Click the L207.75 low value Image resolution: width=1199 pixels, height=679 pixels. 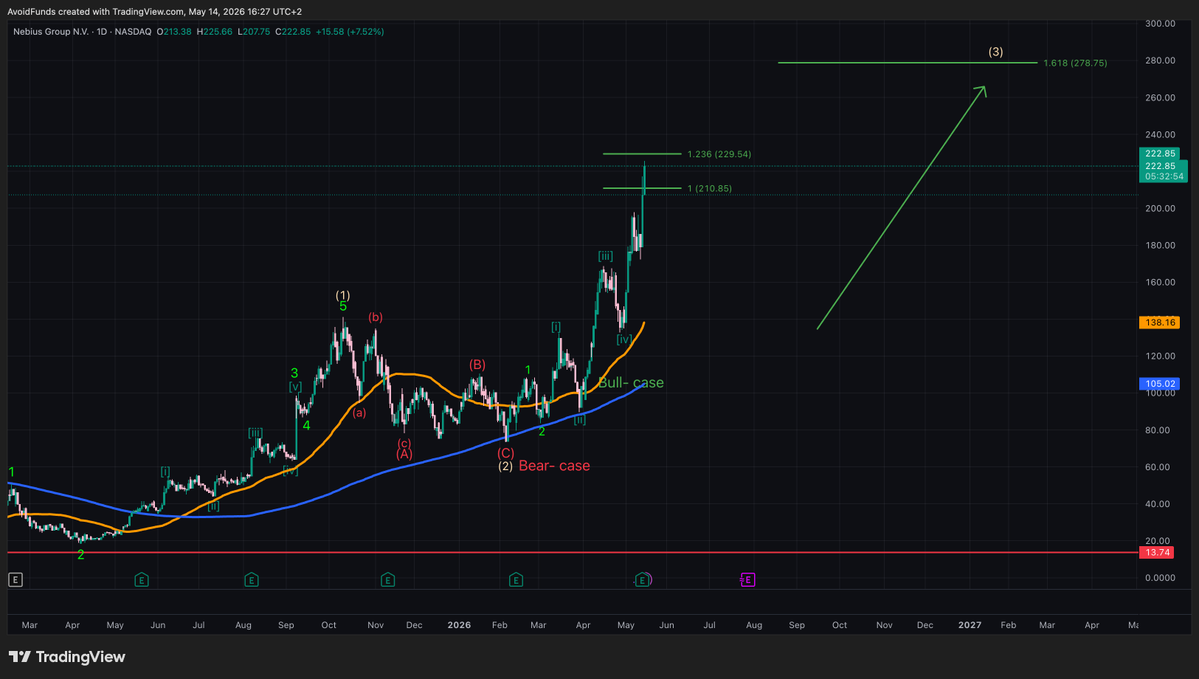pyautogui.click(x=254, y=32)
